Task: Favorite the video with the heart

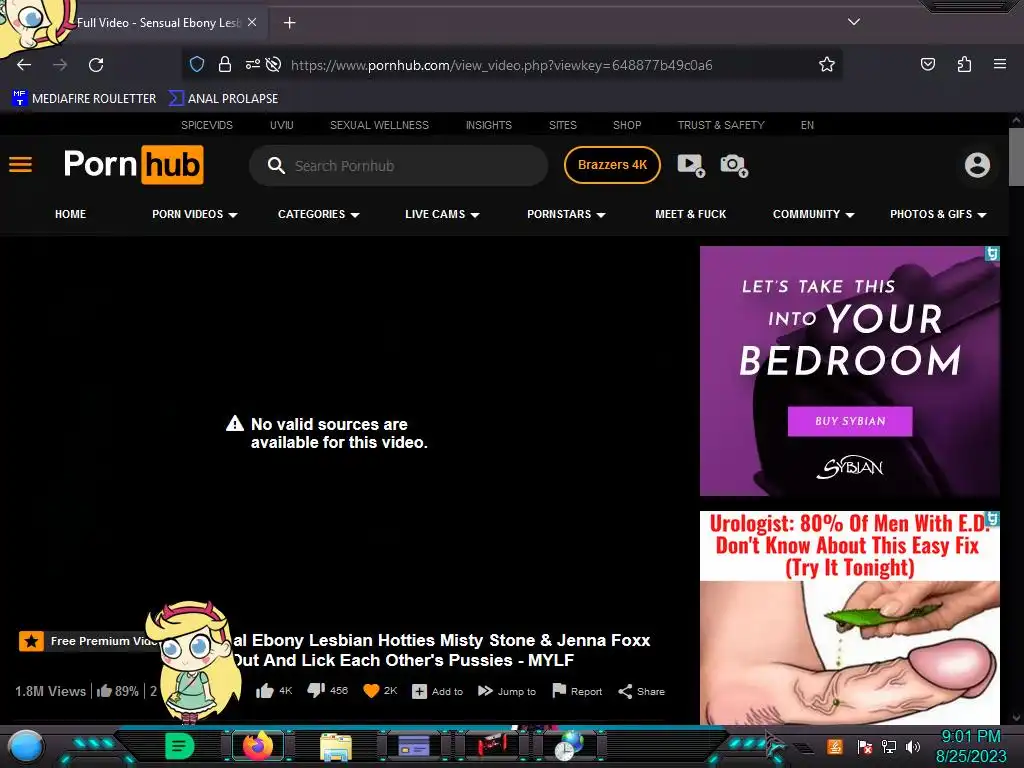Action: pos(380,691)
